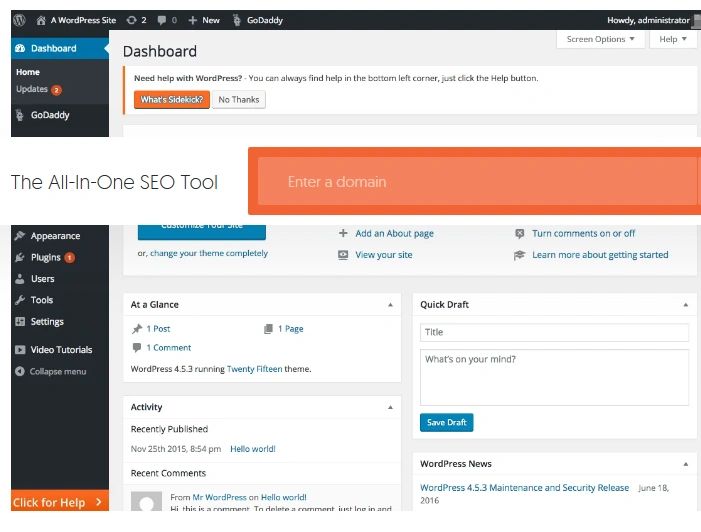Viewport: 701px width, 532px height.
Task: Click the Enter a domain input field
Action: (x=479, y=181)
